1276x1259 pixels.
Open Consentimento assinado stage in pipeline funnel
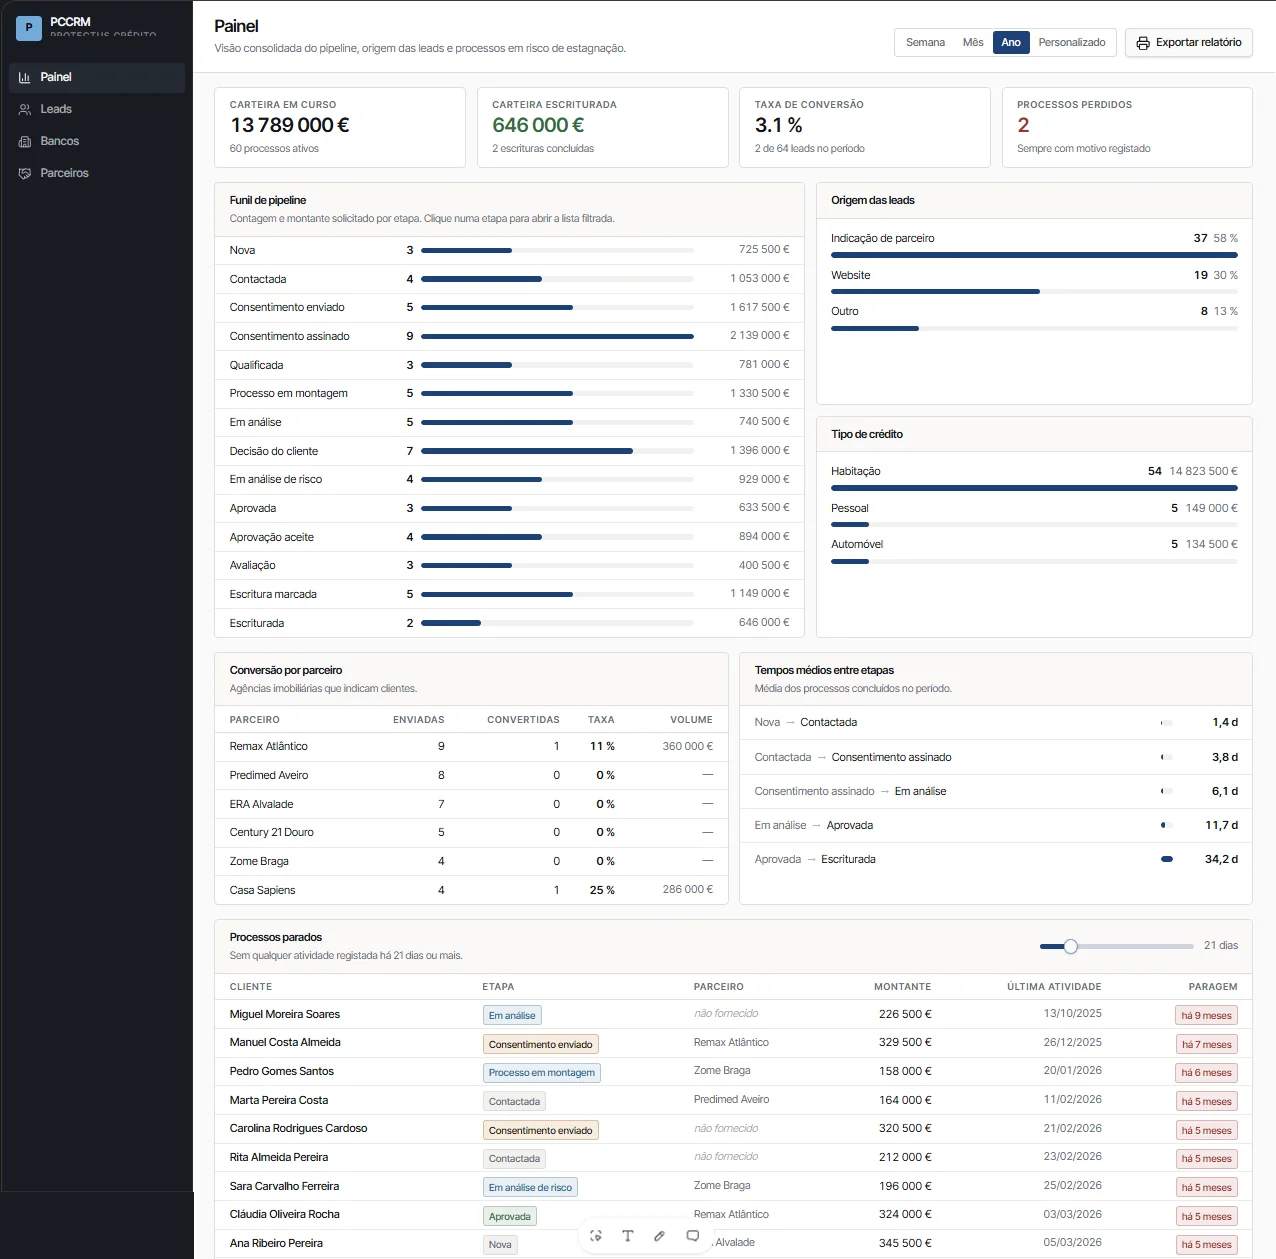coord(509,336)
